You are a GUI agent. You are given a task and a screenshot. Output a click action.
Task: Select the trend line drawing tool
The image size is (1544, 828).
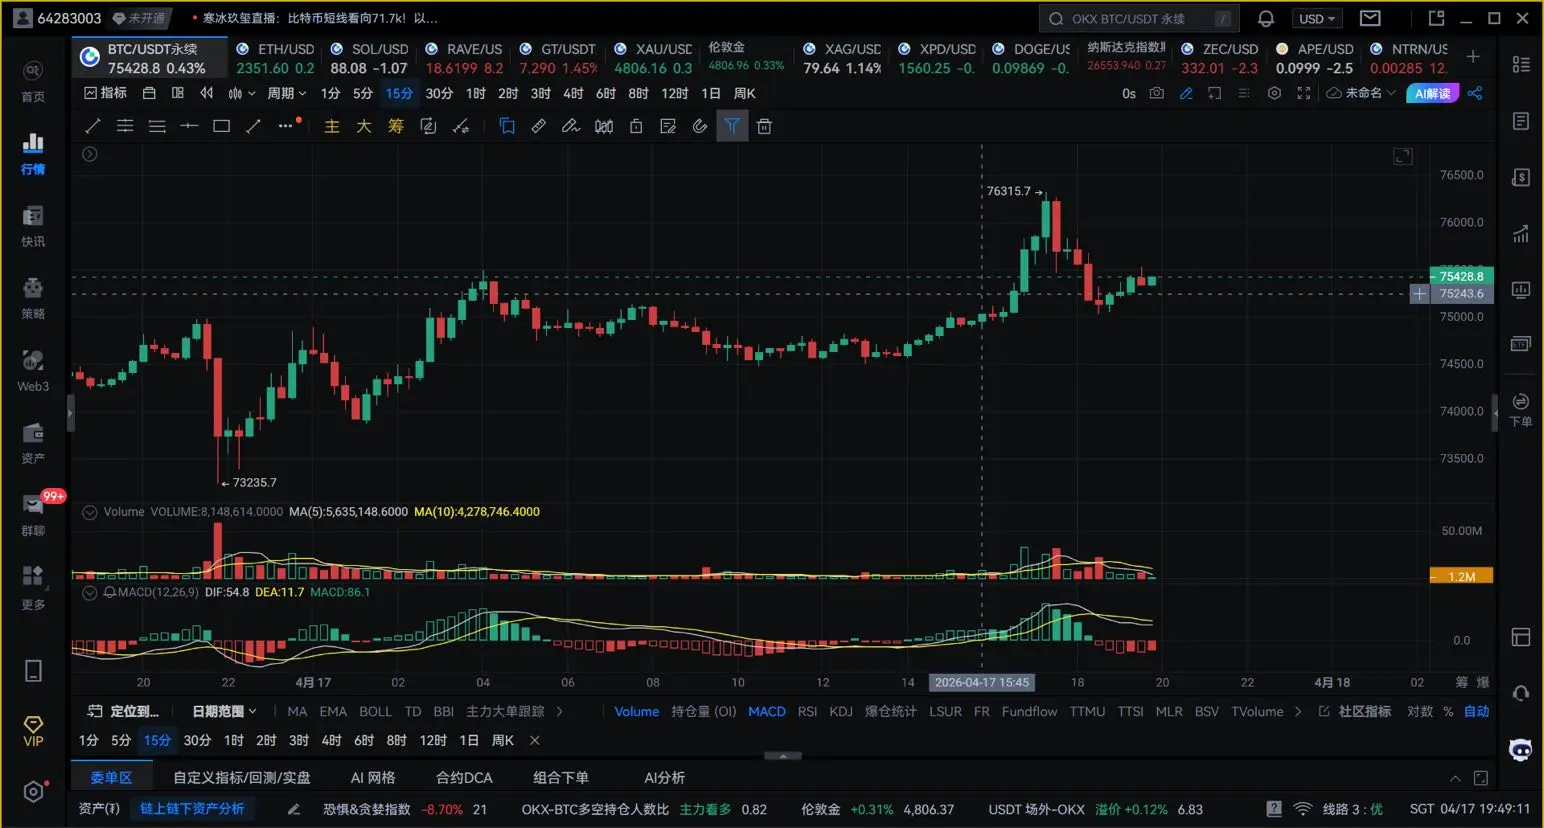(x=93, y=126)
